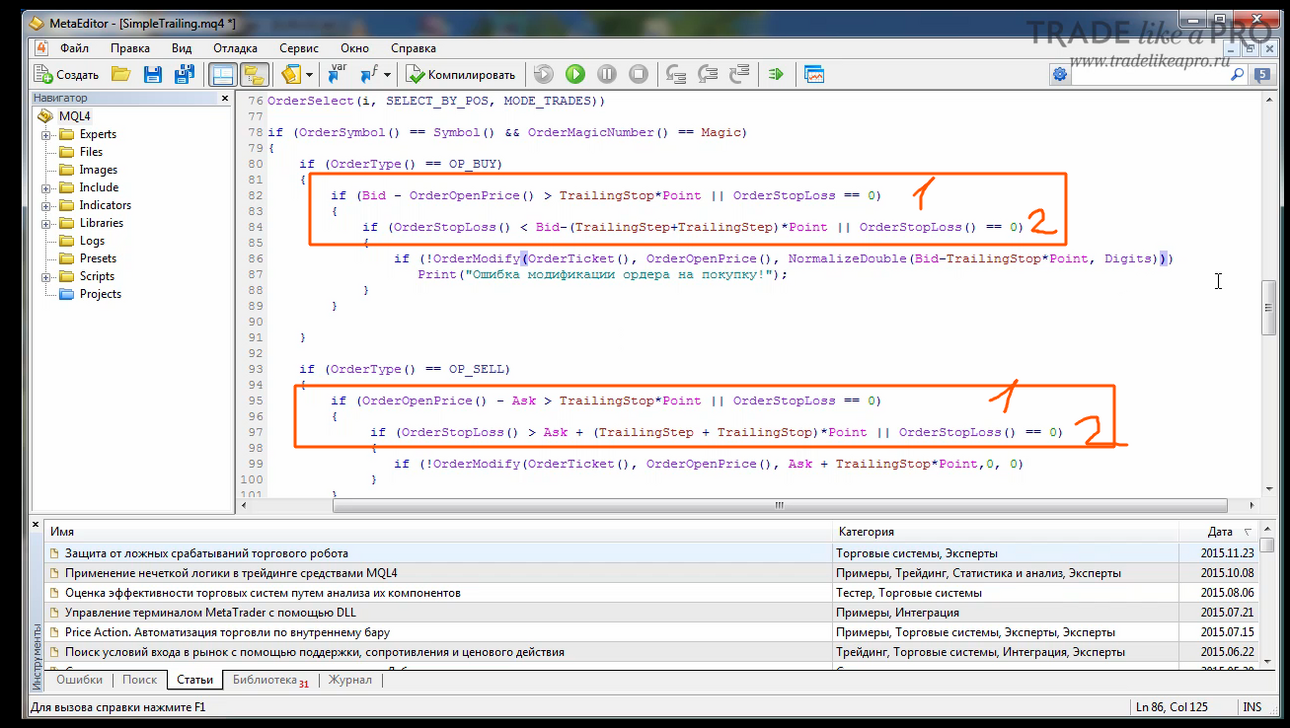
Task: Click the Компилировать compile button
Action: point(461,74)
